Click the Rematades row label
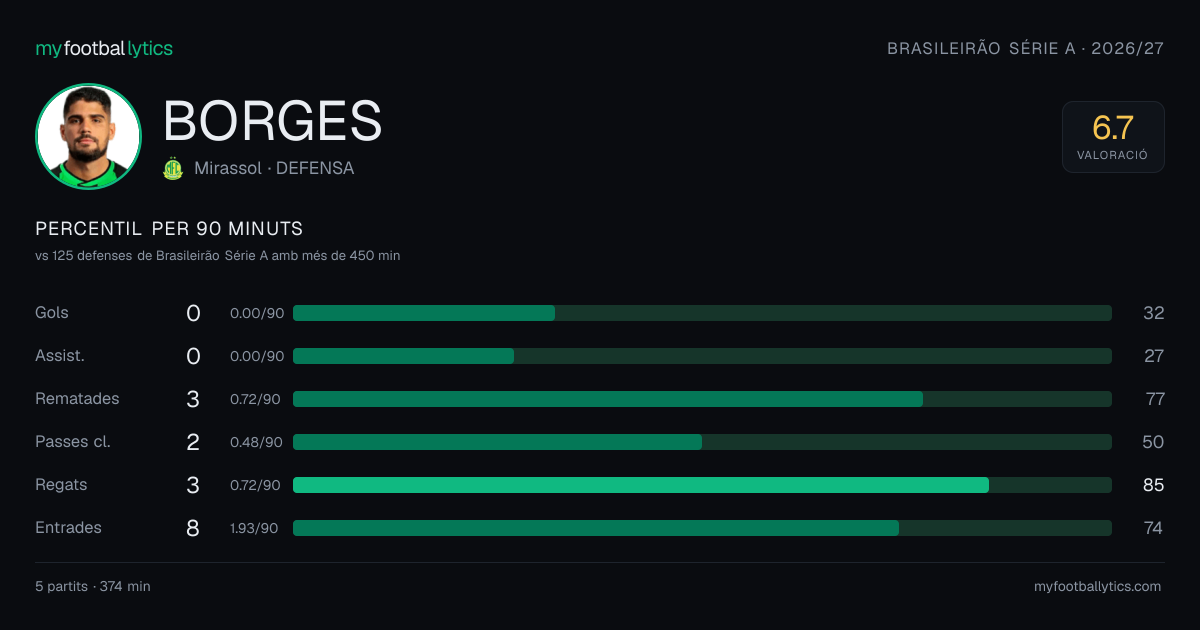 tap(77, 399)
